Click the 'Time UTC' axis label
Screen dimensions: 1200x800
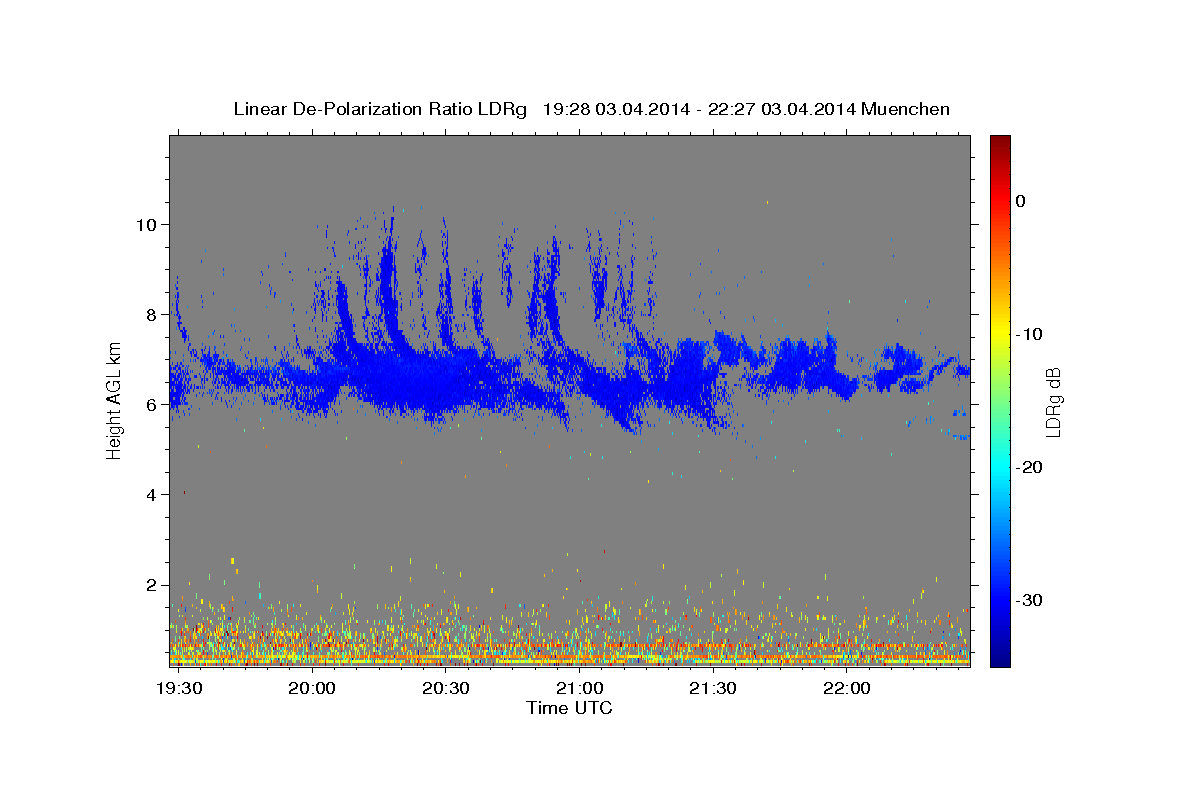(569, 708)
